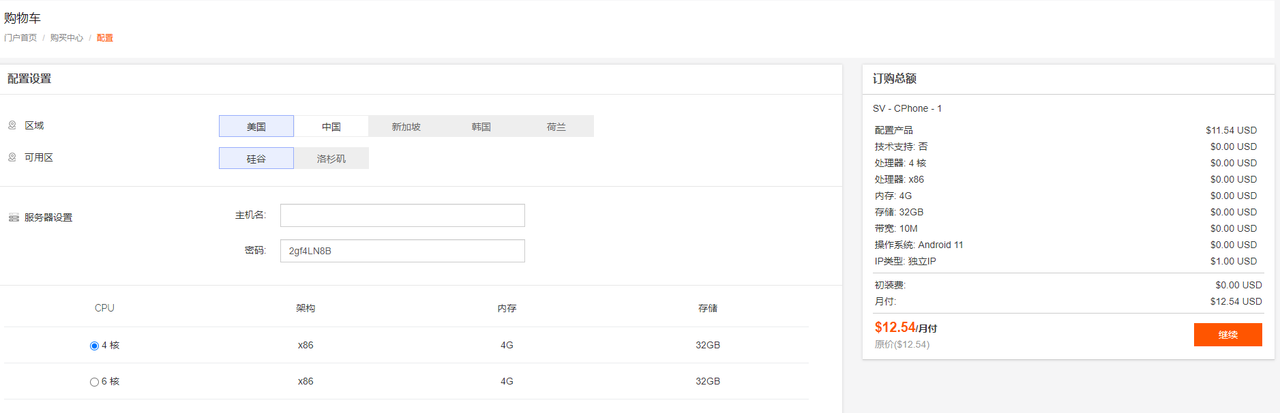Click the $11.54 USD price value
Viewport: 1280px width, 413px height.
click(1231, 130)
